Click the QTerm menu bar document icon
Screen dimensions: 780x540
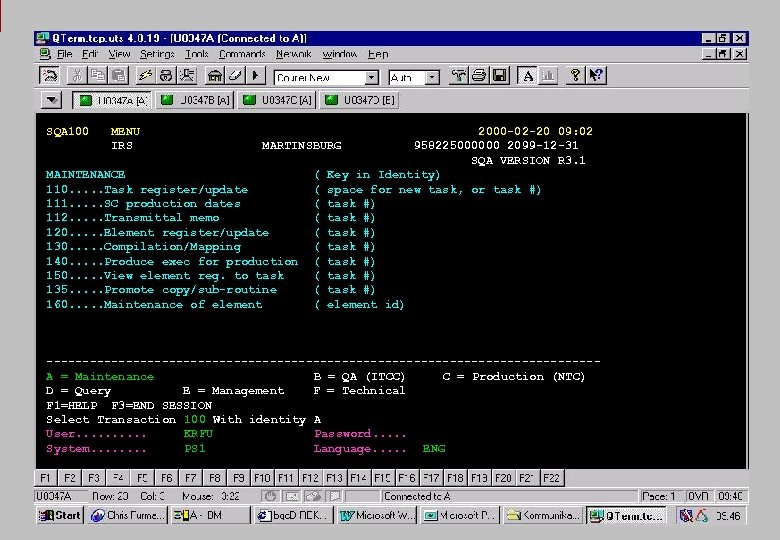(x=45, y=54)
